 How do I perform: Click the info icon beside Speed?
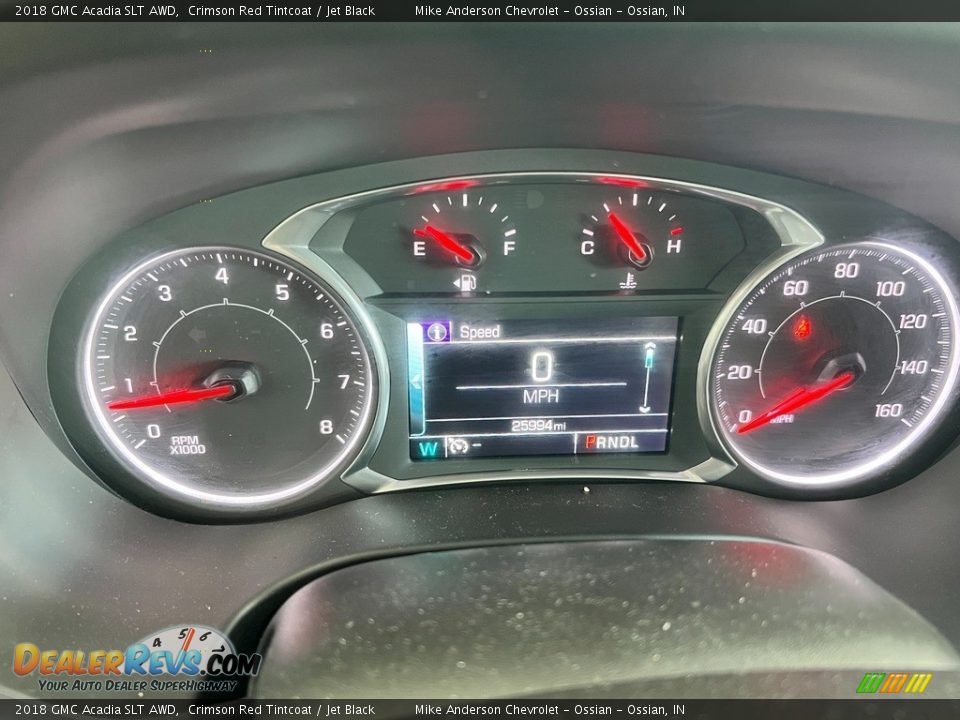click(x=437, y=332)
